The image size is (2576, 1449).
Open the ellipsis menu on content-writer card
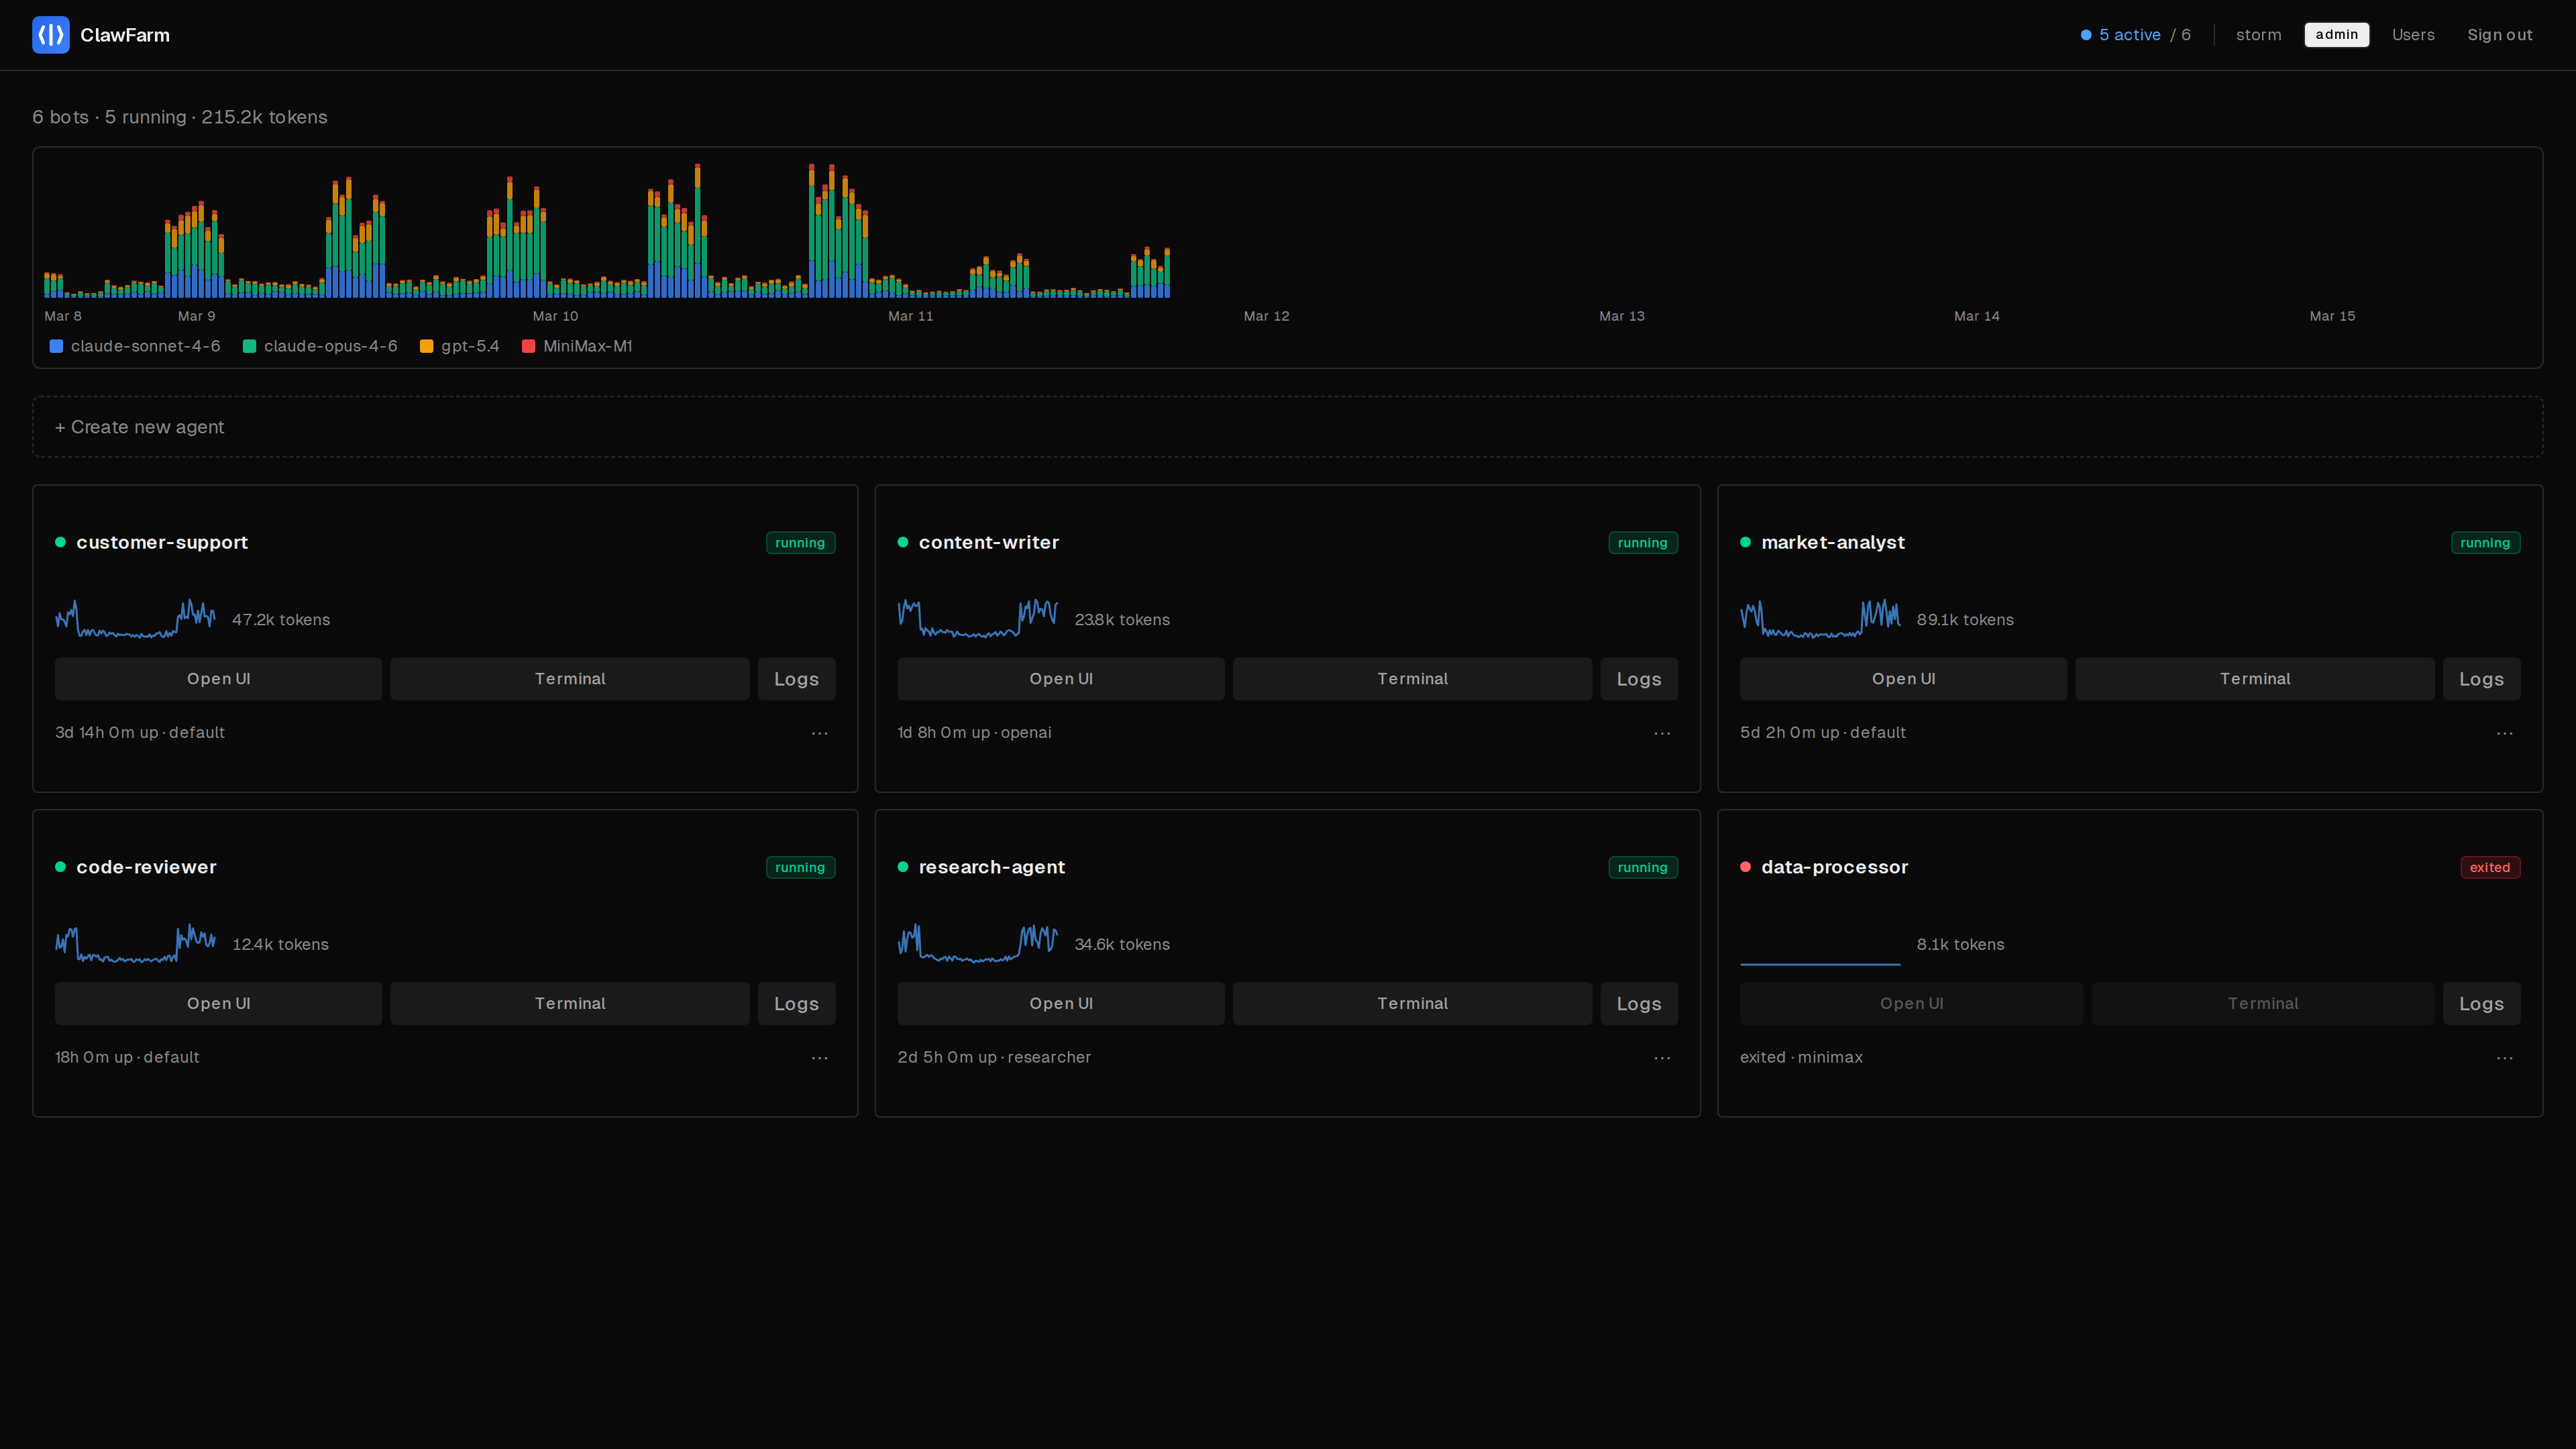click(x=1662, y=733)
